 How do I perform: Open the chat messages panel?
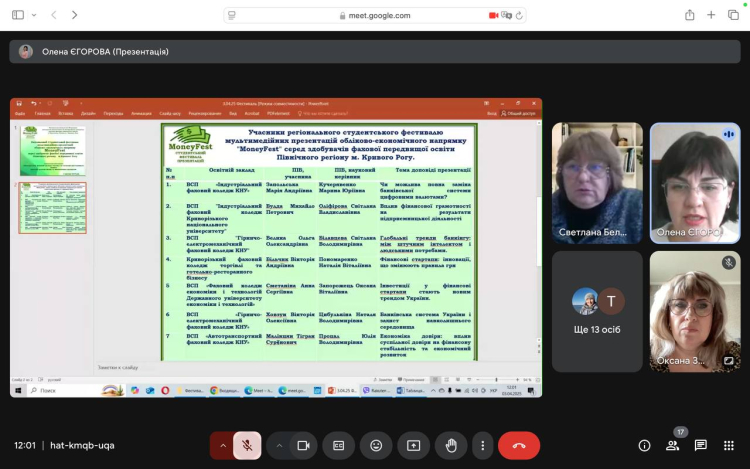click(x=701, y=445)
